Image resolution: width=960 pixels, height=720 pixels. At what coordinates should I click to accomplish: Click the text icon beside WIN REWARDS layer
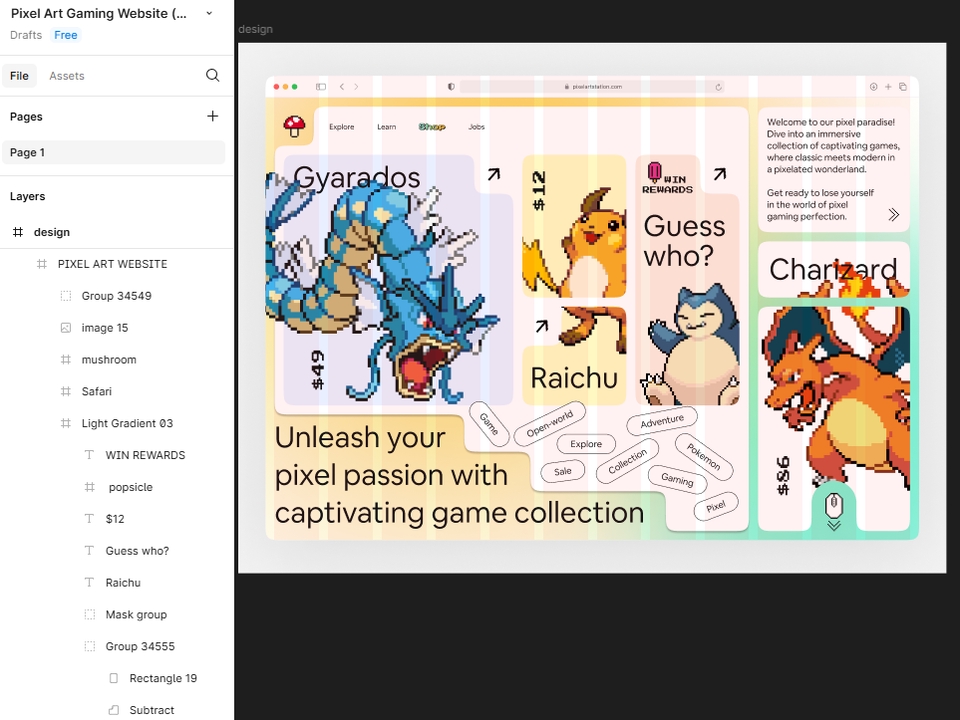pos(89,455)
